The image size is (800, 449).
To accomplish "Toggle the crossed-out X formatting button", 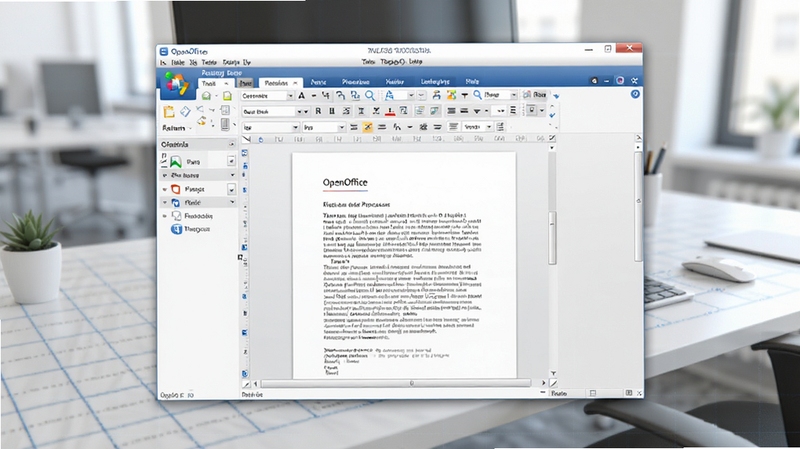I will click(376, 111).
